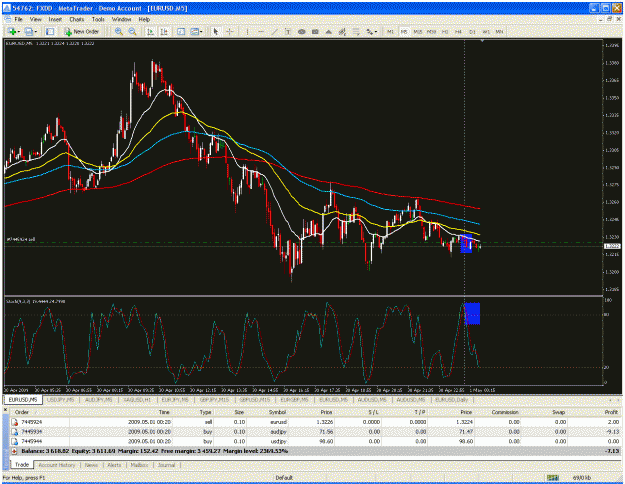Open the Tools menu
625x484 pixels.
click(x=98, y=19)
